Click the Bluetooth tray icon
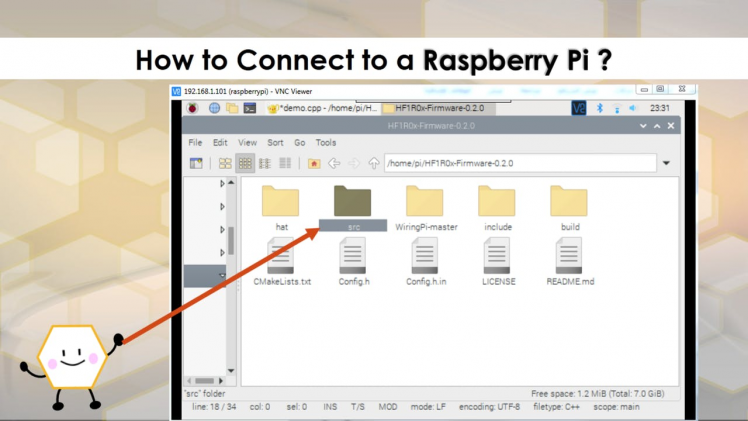This screenshot has height=421, width=748. [x=600, y=108]
